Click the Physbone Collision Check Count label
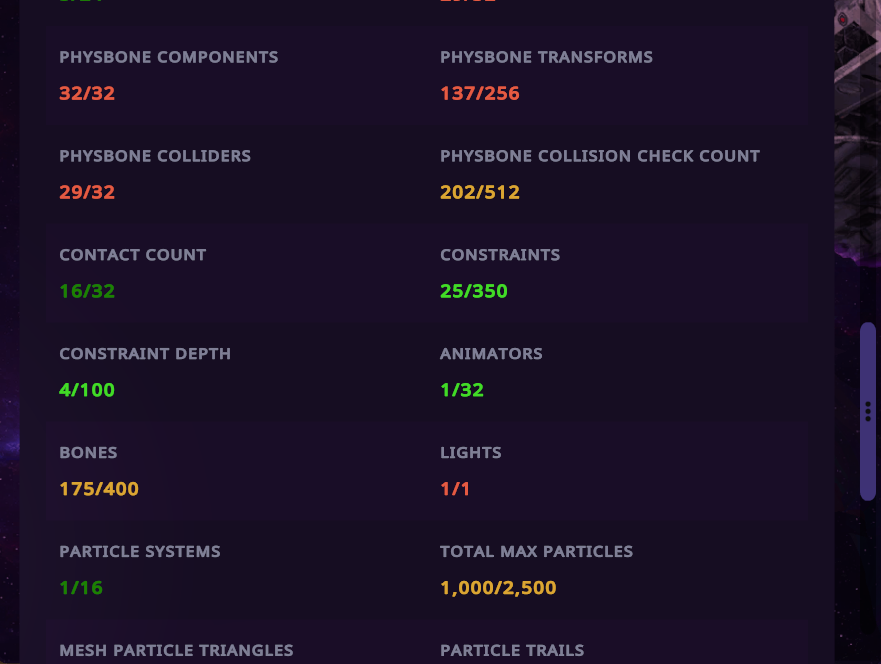The width and height of the screenshot is (881, 664). [600, 156]
